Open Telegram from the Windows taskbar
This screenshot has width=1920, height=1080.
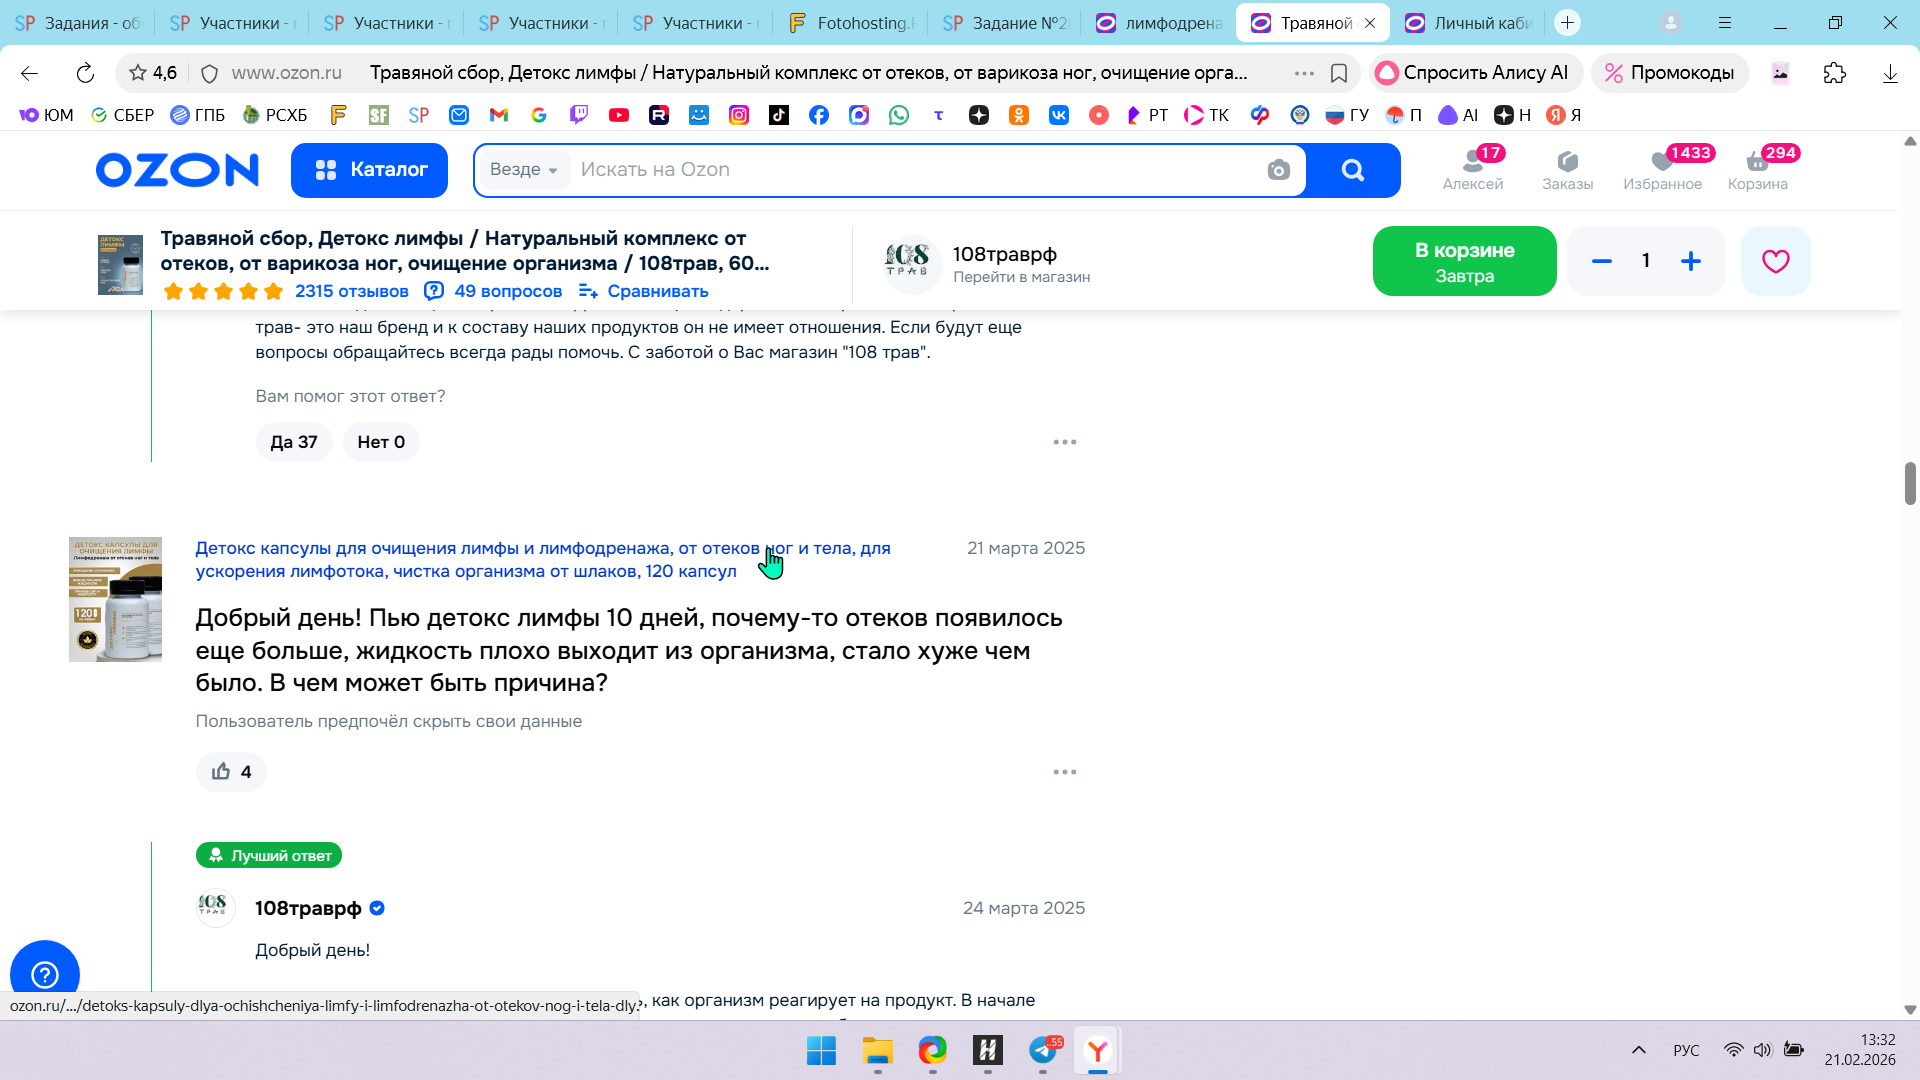click(1043, 1050)
